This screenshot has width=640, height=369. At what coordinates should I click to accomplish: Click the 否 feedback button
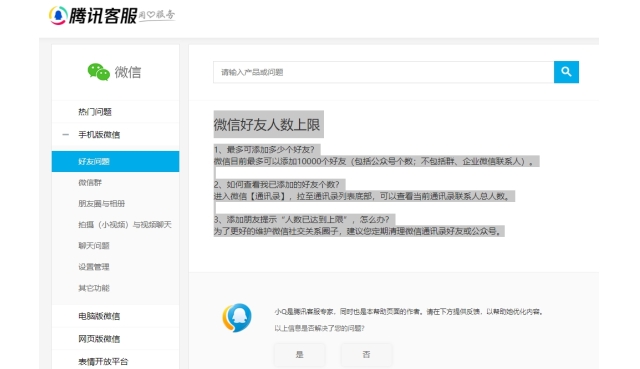click(367, 355)
